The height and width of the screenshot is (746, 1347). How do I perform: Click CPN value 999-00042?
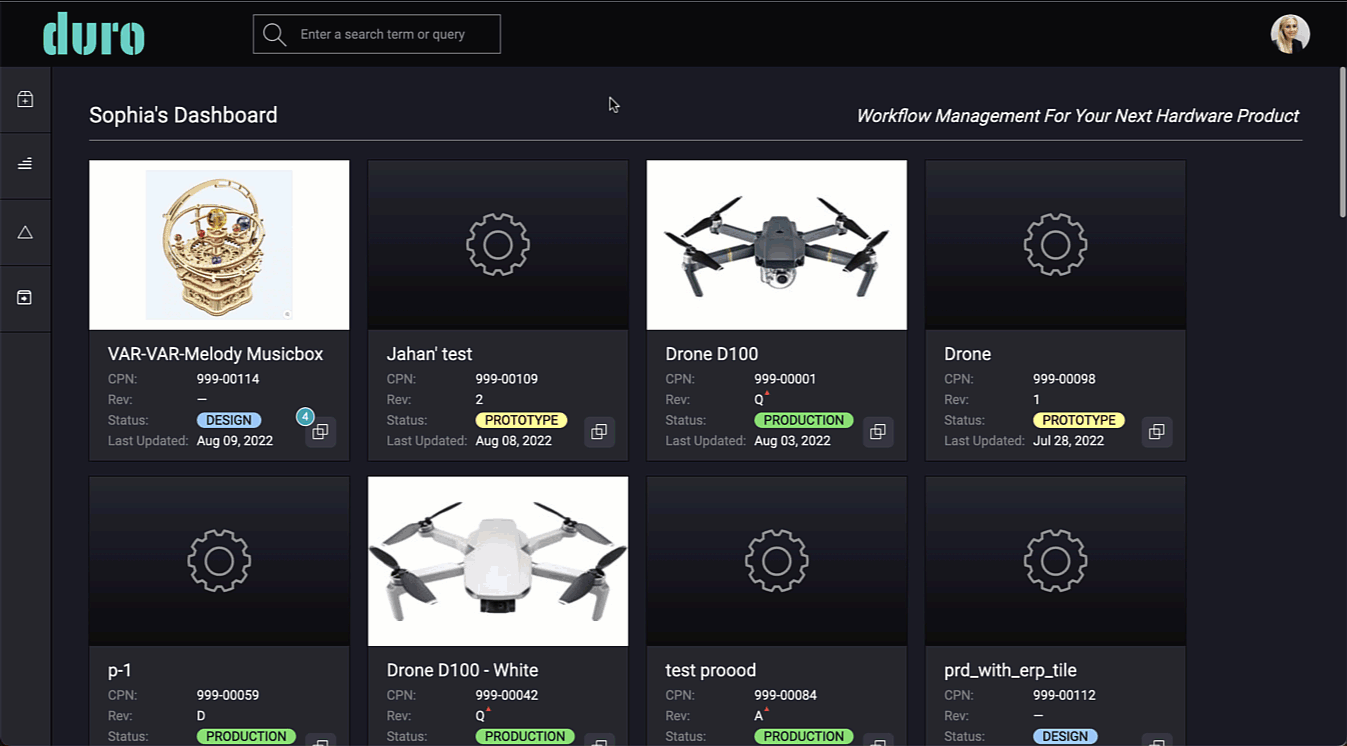pos(507,695)
